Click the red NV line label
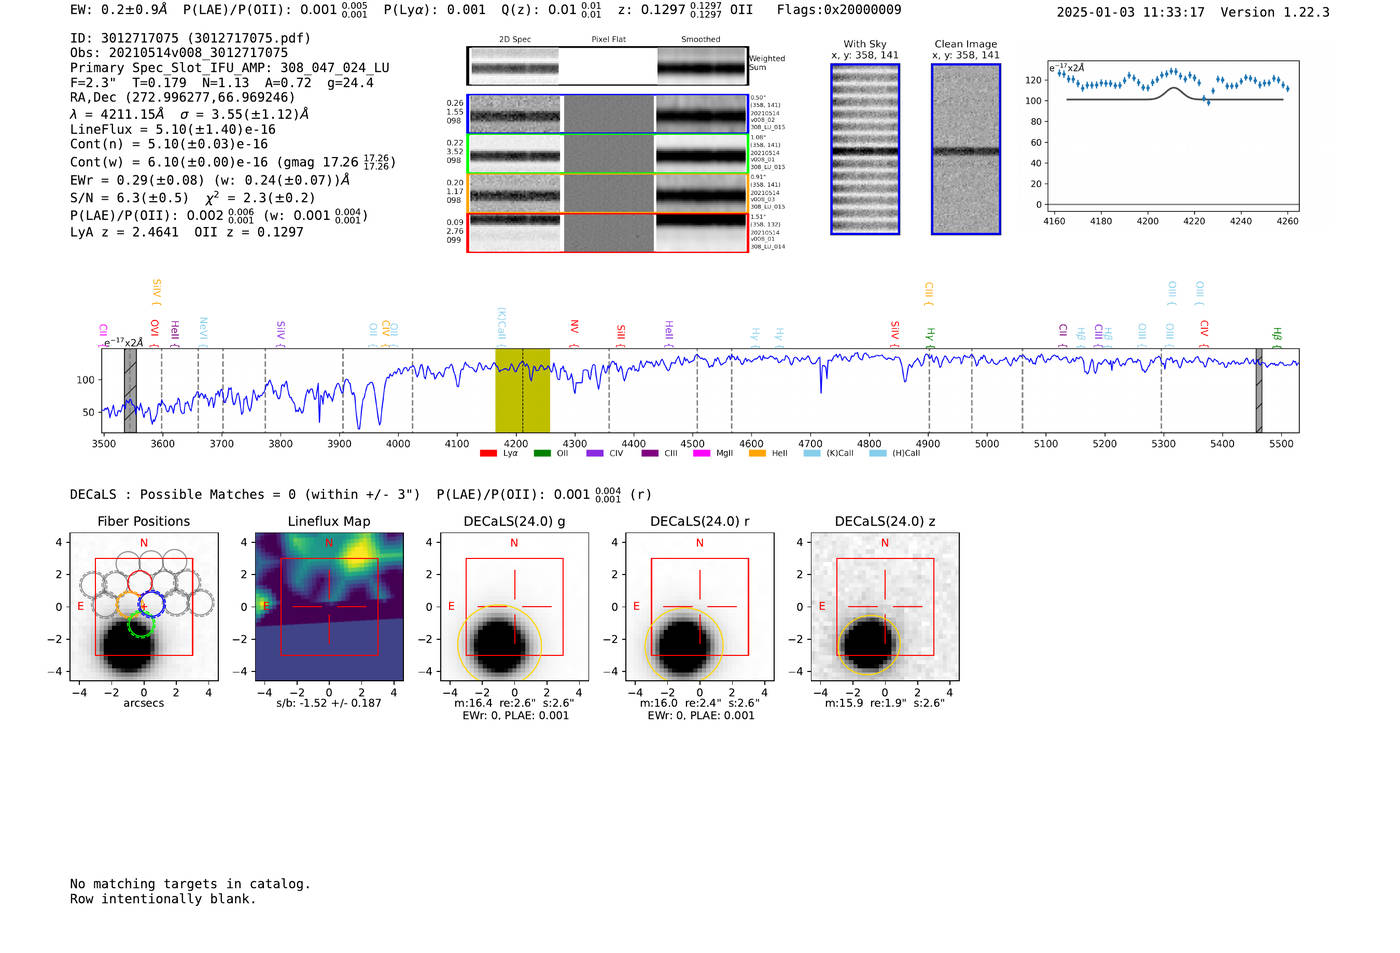1400x953 pixels. 575,331
